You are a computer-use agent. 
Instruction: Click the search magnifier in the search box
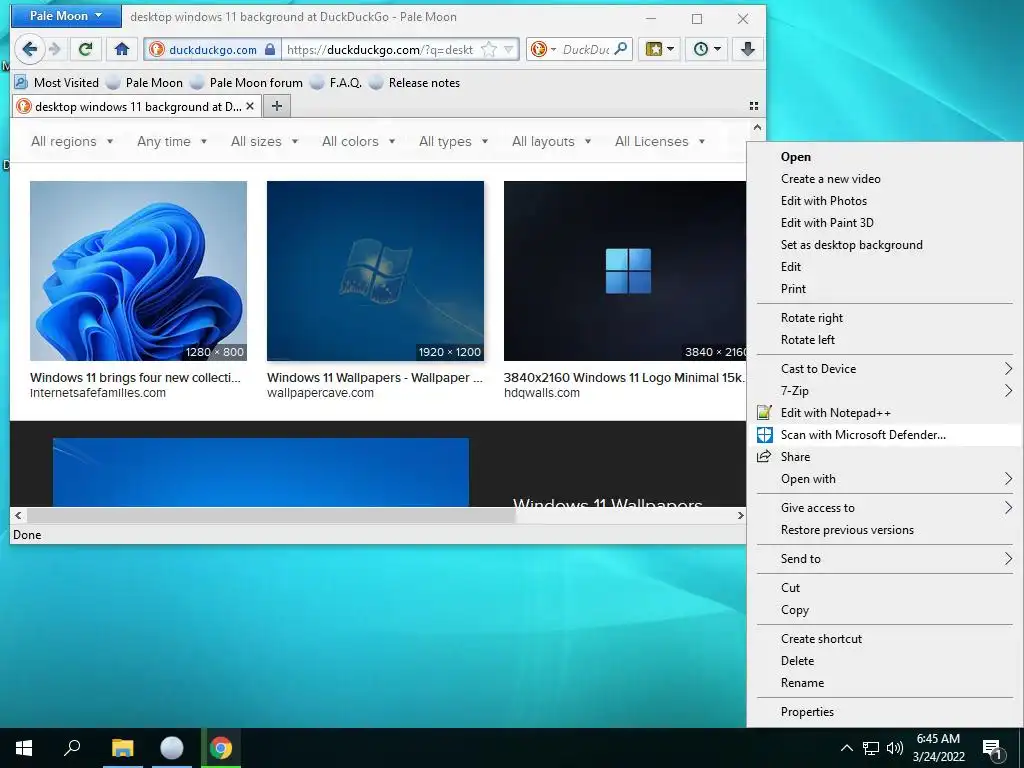pyautogui.click(x=621, y=49)
